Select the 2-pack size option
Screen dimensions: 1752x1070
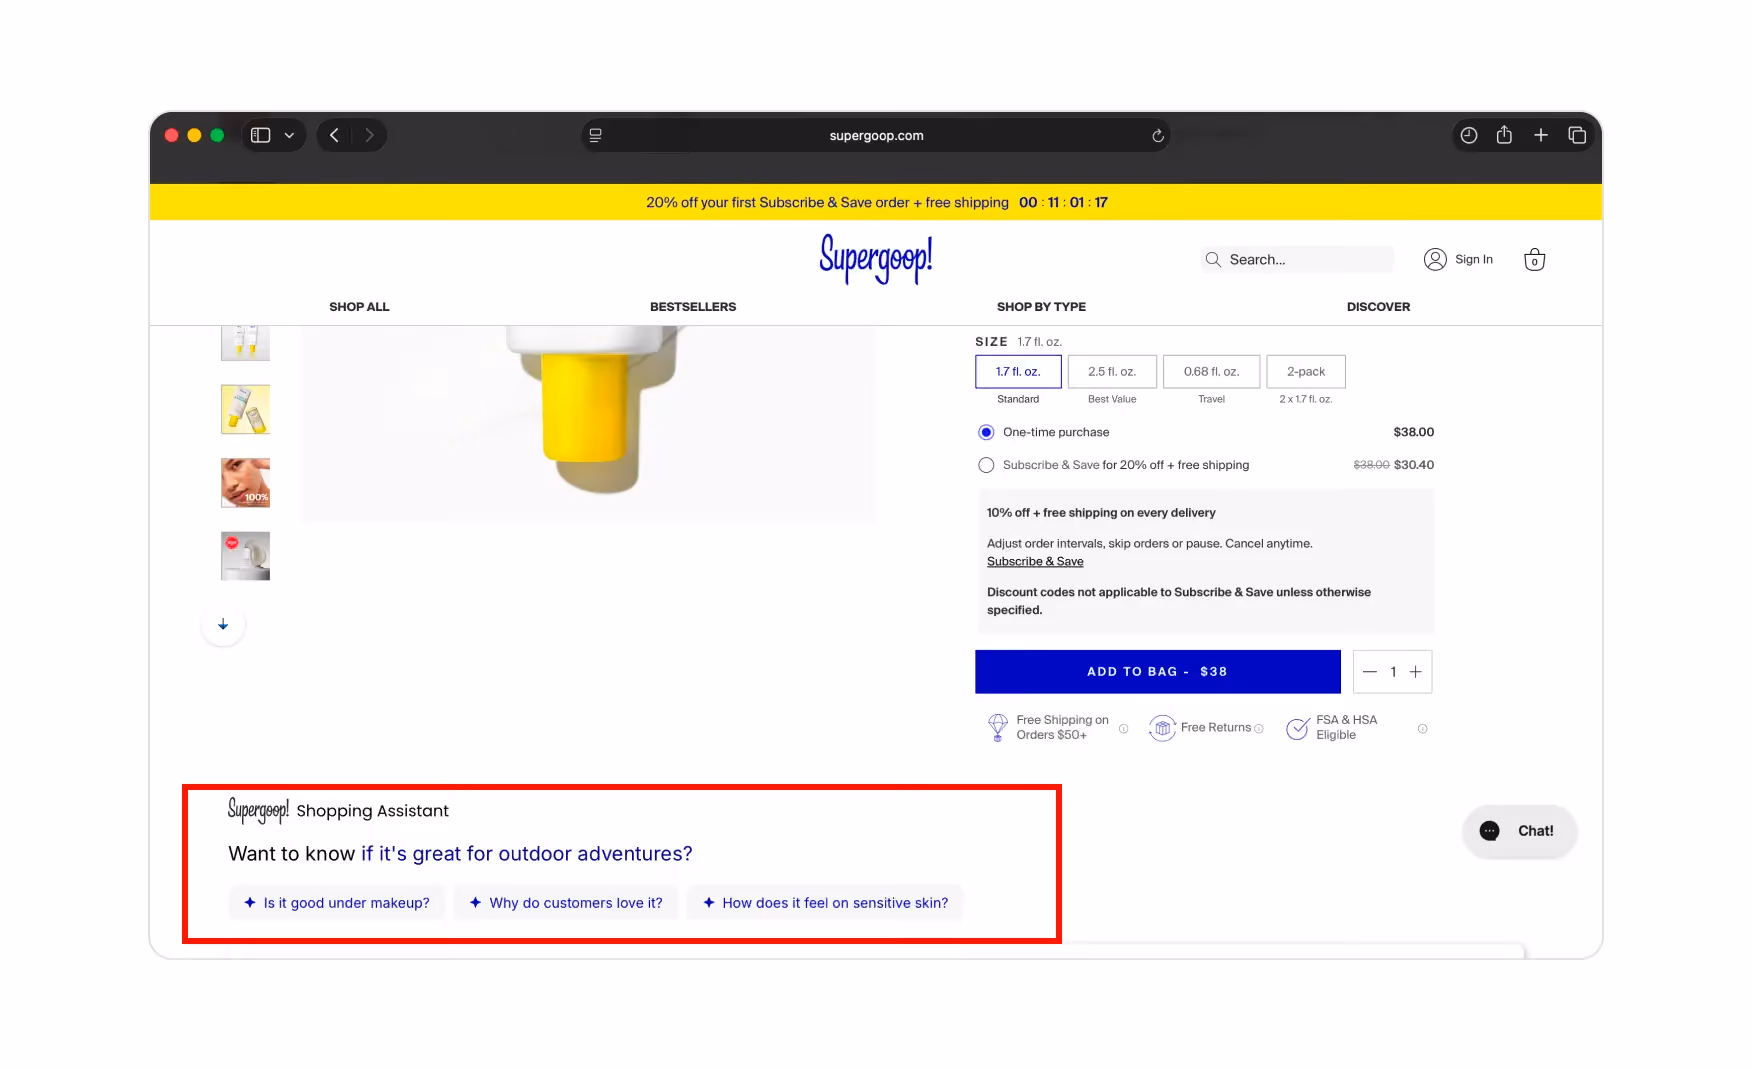point(1306,372)
